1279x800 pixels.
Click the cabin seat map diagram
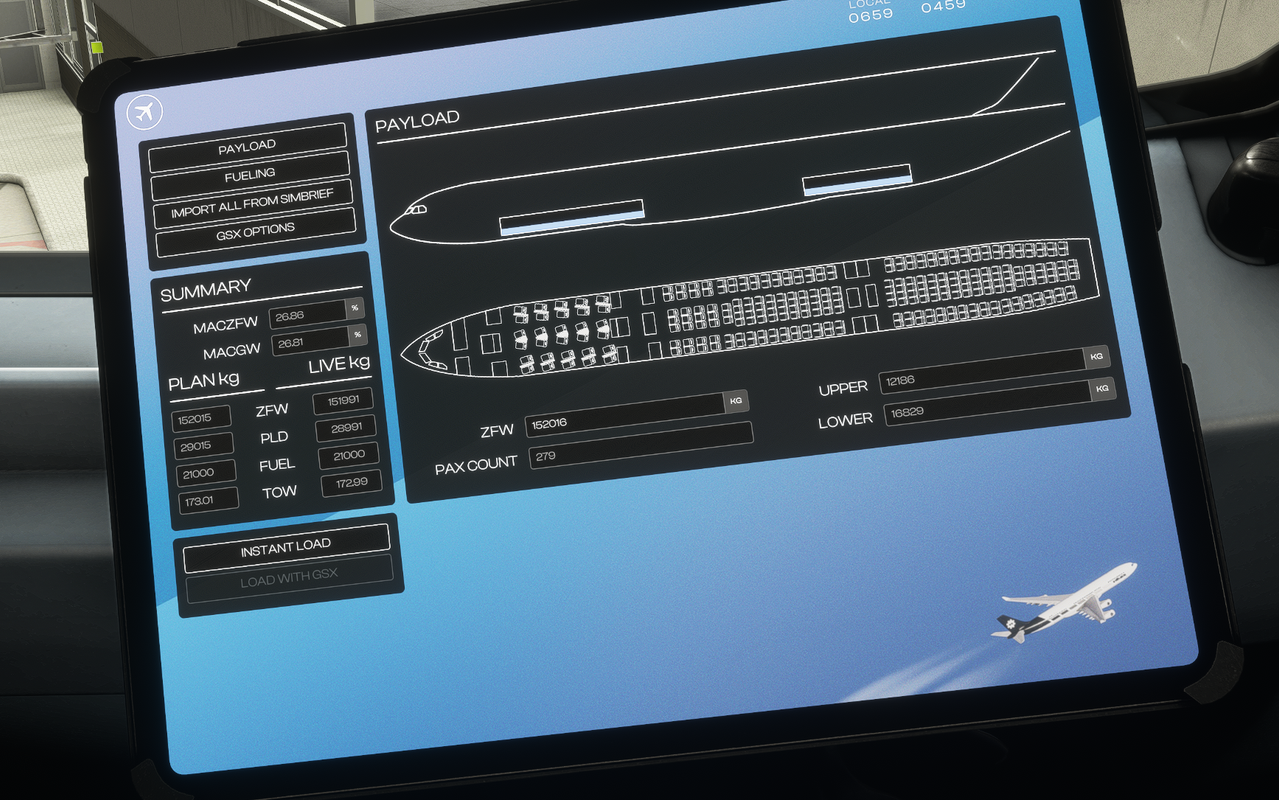point(748,306)
